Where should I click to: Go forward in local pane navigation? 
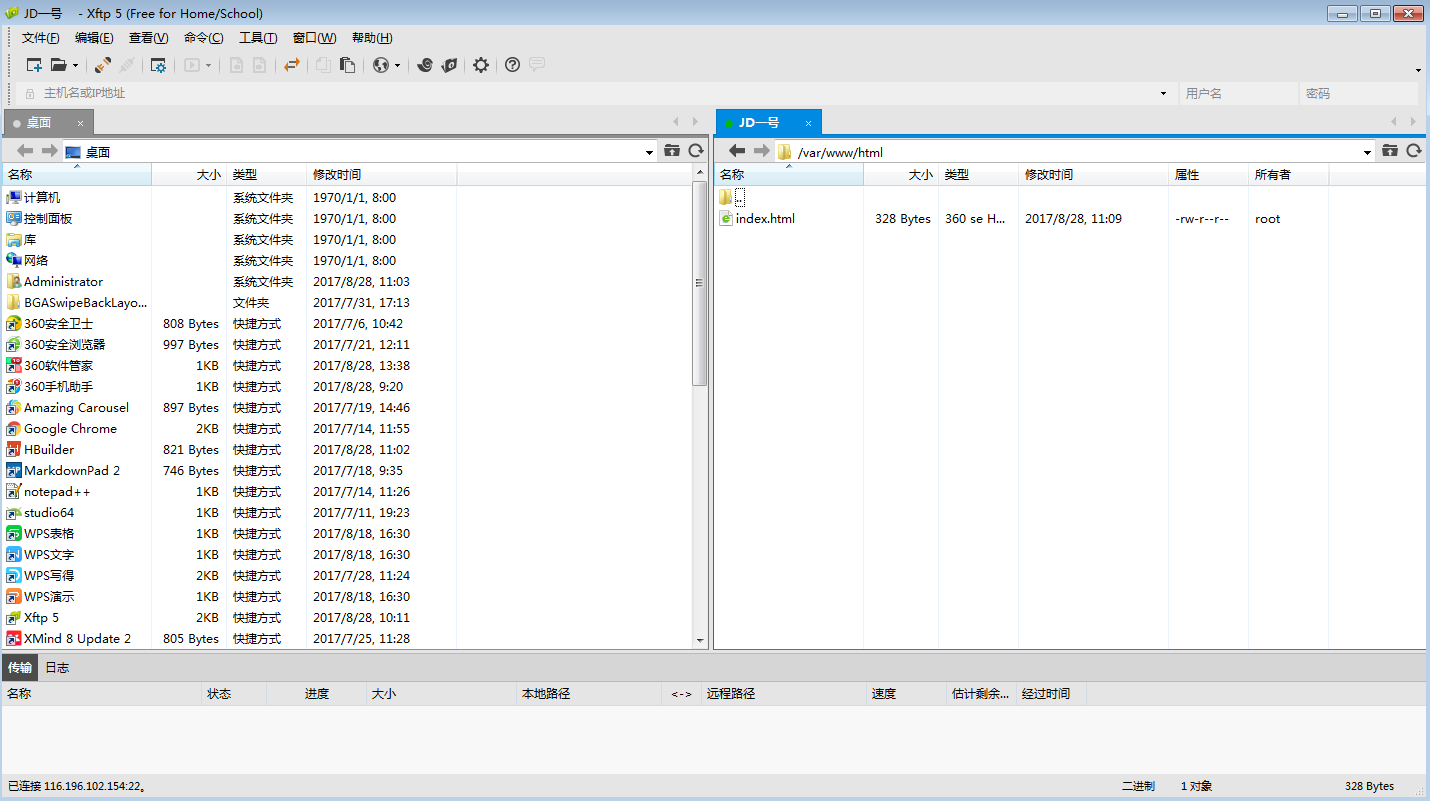pos(49,151)
